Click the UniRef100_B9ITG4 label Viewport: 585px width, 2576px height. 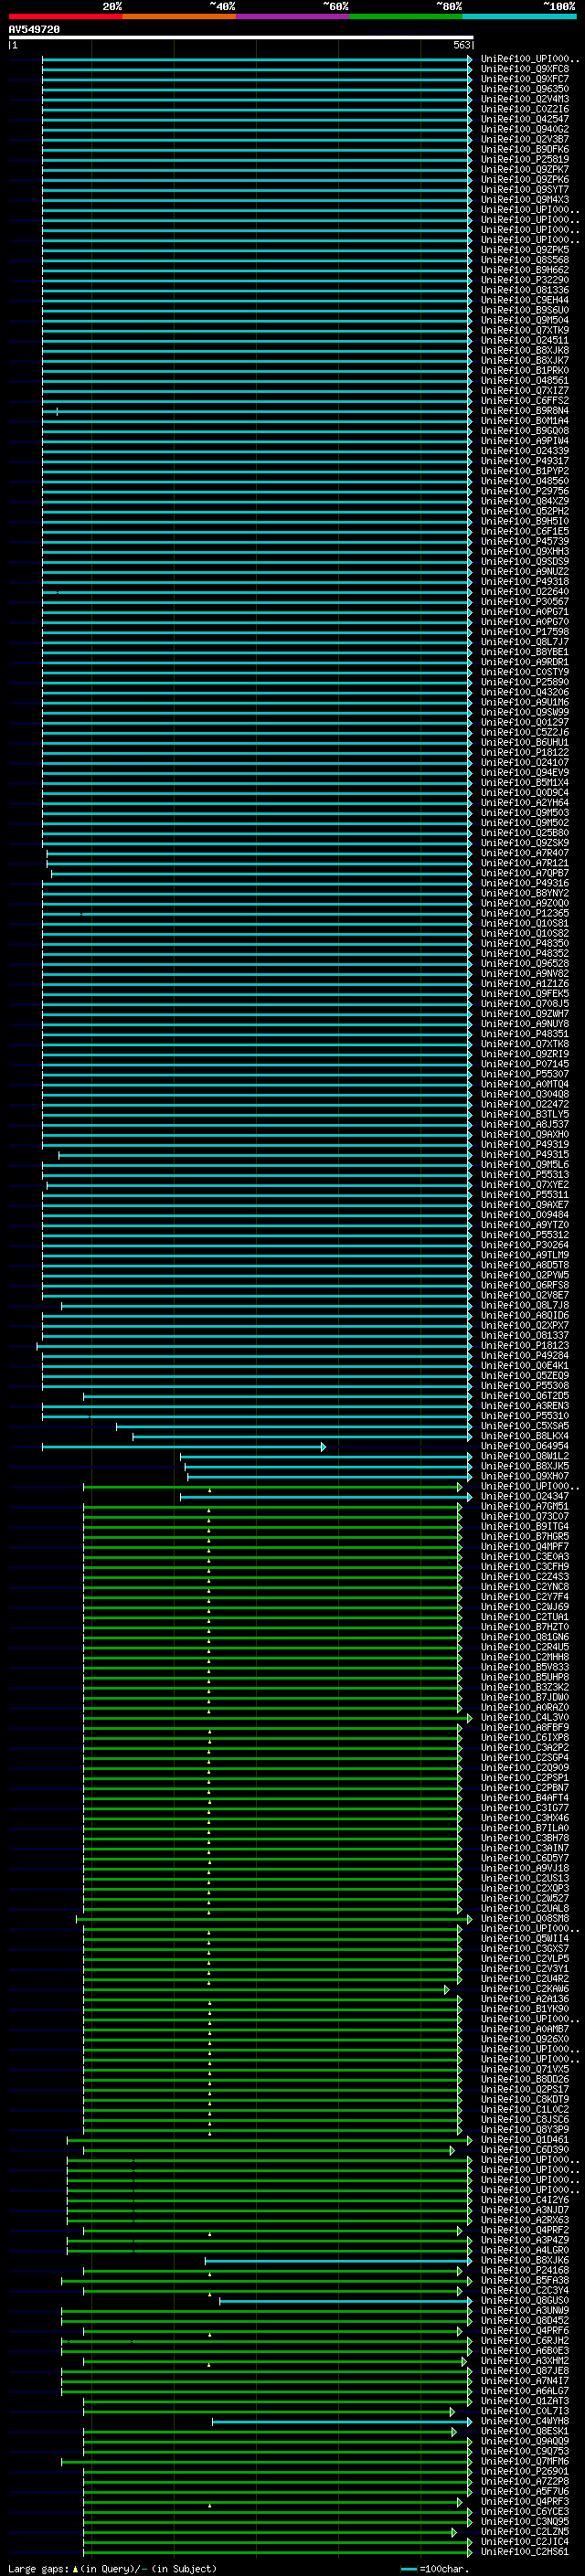point(525,1527)
